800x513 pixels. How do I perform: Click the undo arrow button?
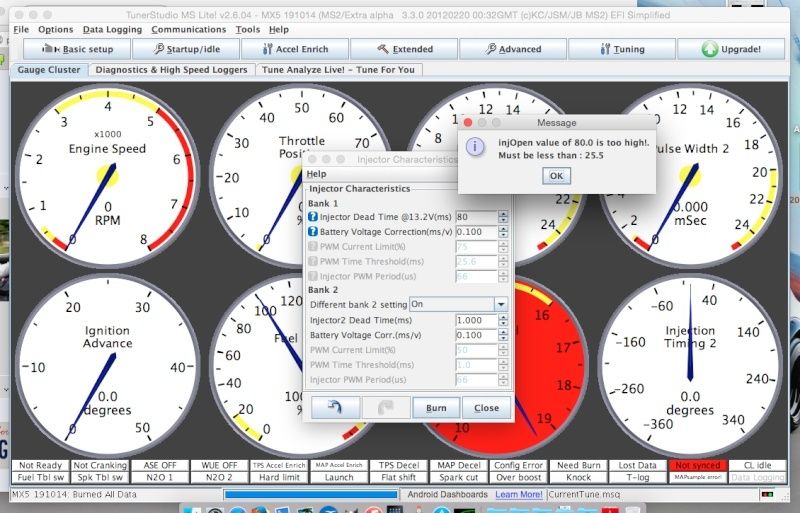[x=335, y=407]
